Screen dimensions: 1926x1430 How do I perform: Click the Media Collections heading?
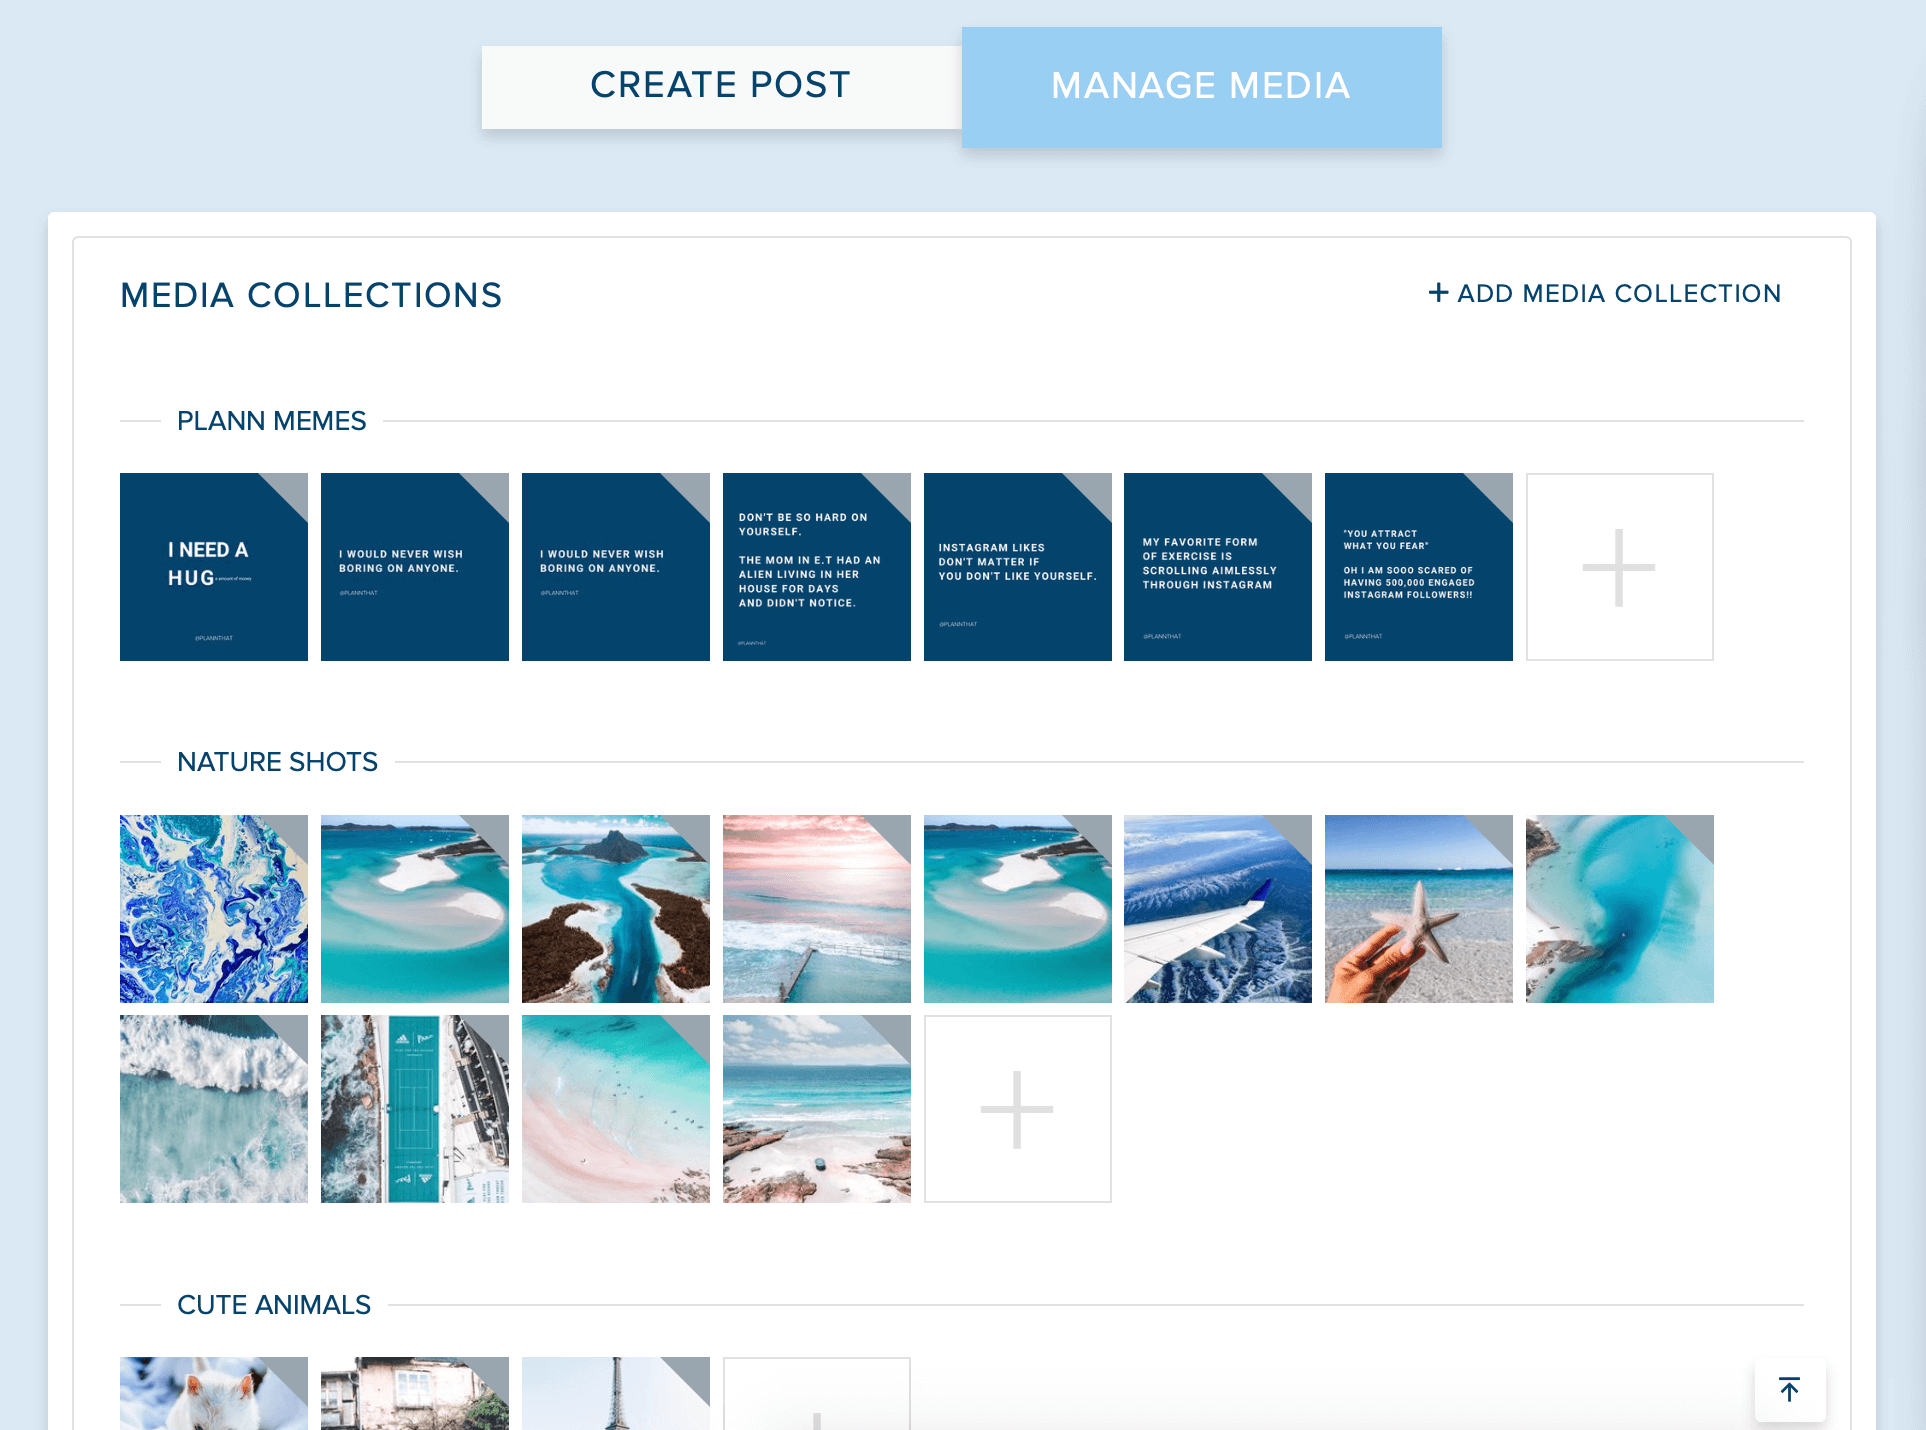[311, 294]
